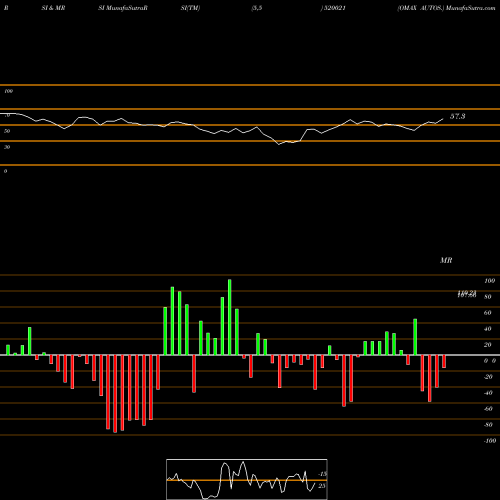The image size is (500, 500).
Task: Click the 25 value in mini chart
Action: [x=322, y=486]
